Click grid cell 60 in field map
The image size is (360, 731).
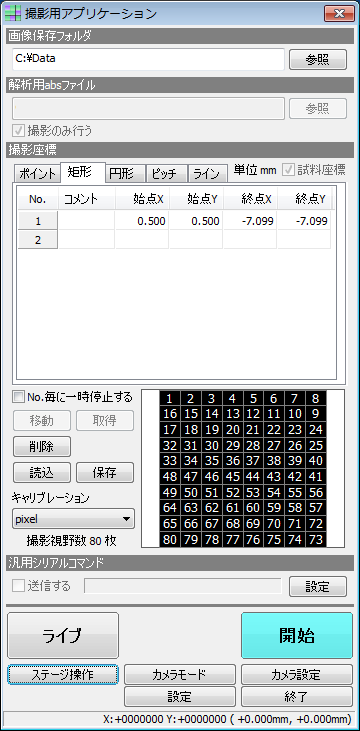(x=253, y=508)
